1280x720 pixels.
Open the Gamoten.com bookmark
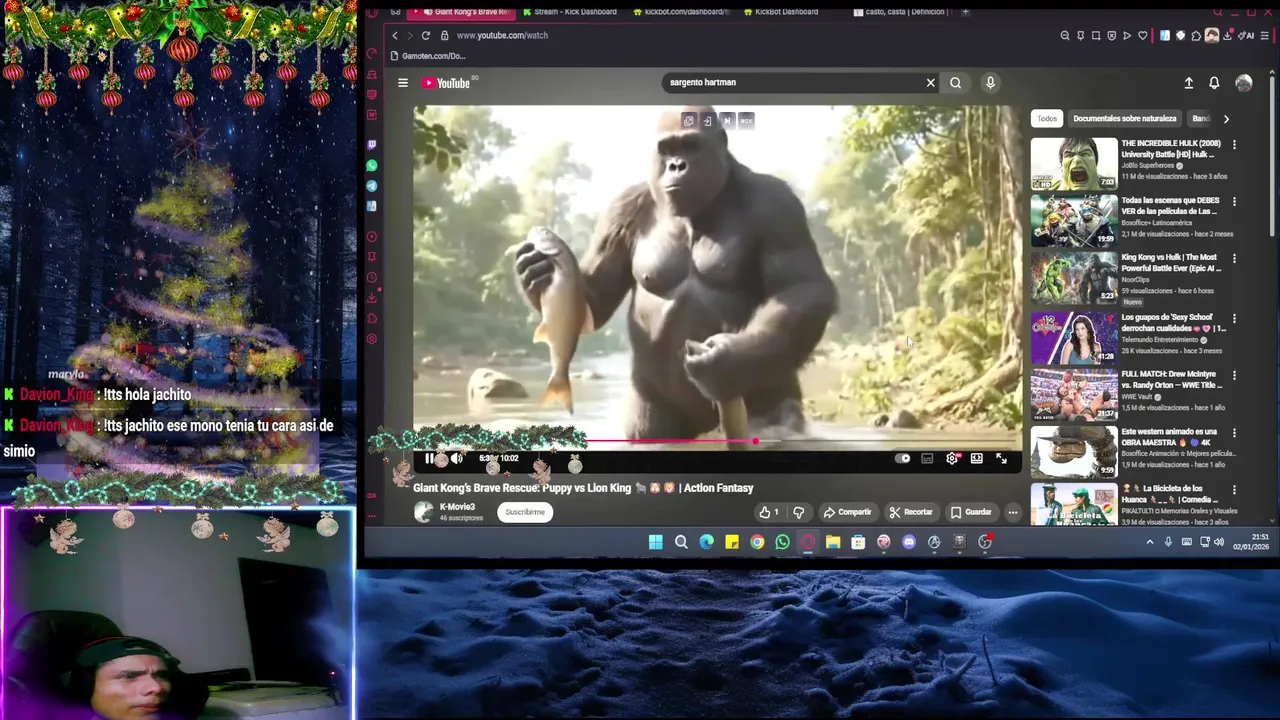click(x=430, y=56)
